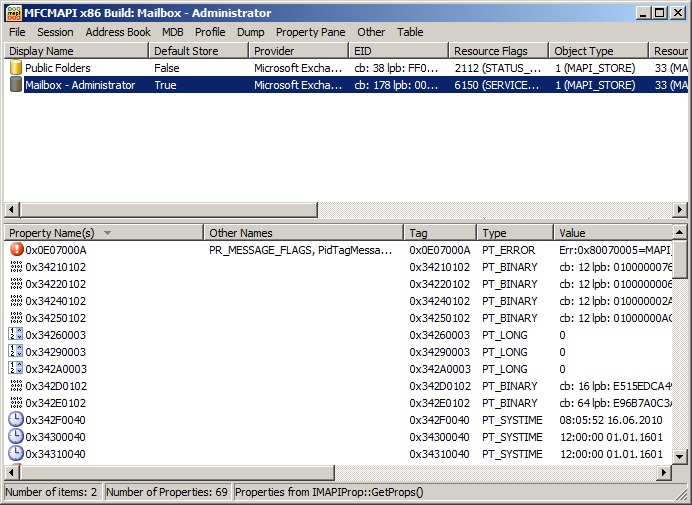
Task: Minimize the MFCMAPI window
Action: click(643, 13)
